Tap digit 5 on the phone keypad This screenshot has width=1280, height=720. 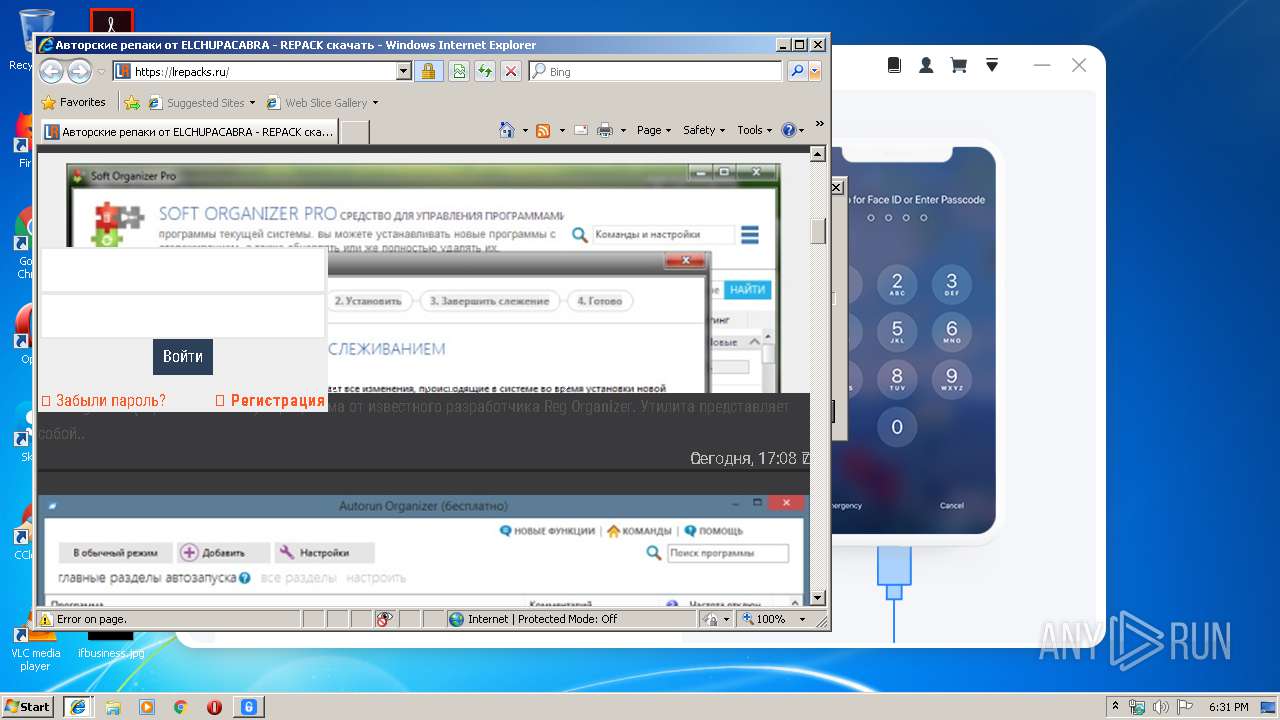[897, 333]
